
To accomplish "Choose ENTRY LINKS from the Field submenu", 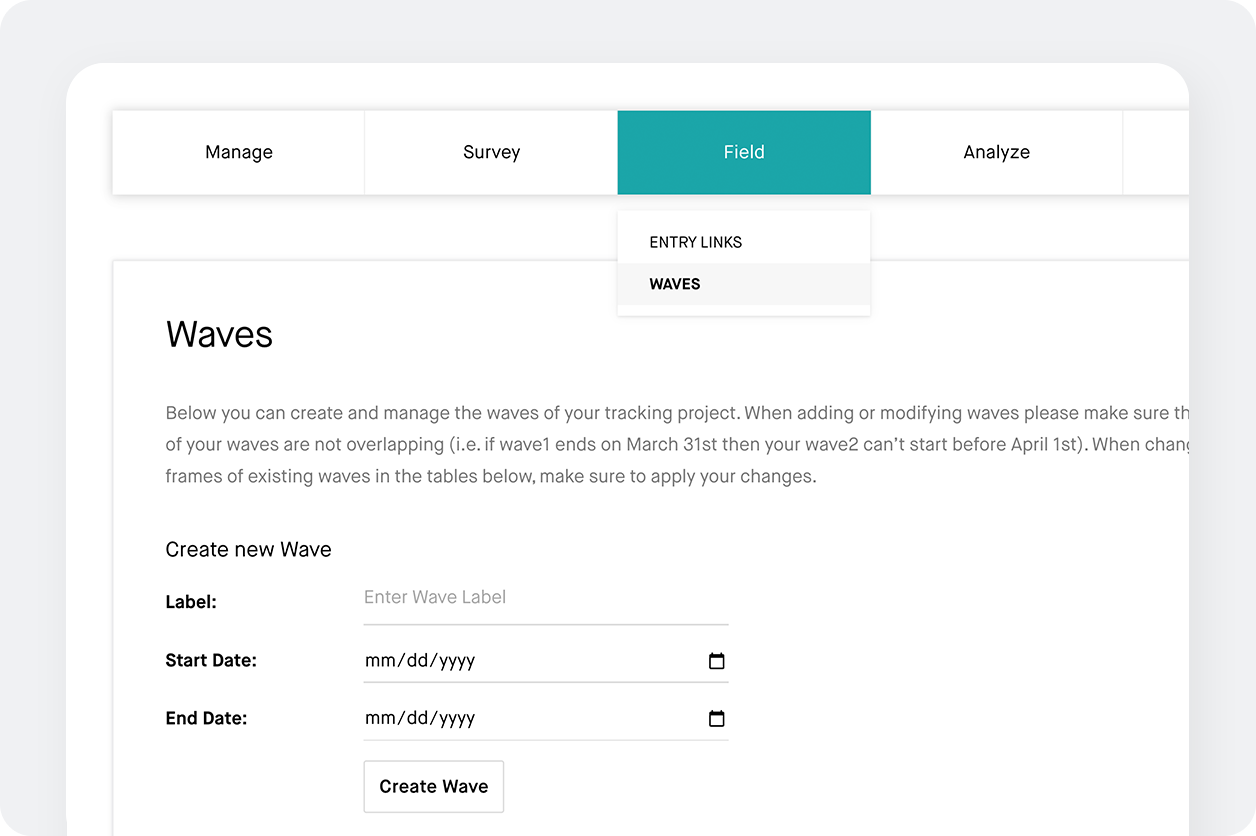I will 696,242.
